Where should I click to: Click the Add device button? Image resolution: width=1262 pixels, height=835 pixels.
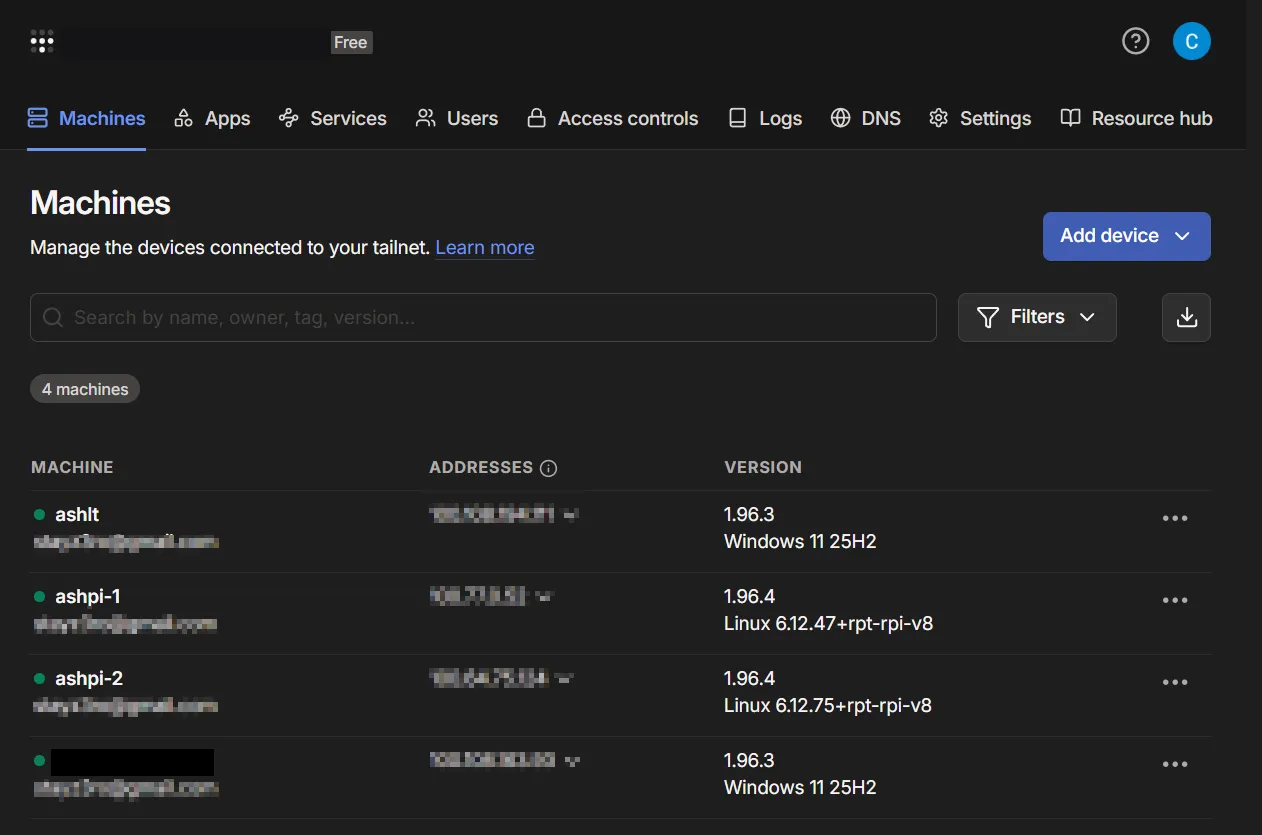(x=1127, y=236)
